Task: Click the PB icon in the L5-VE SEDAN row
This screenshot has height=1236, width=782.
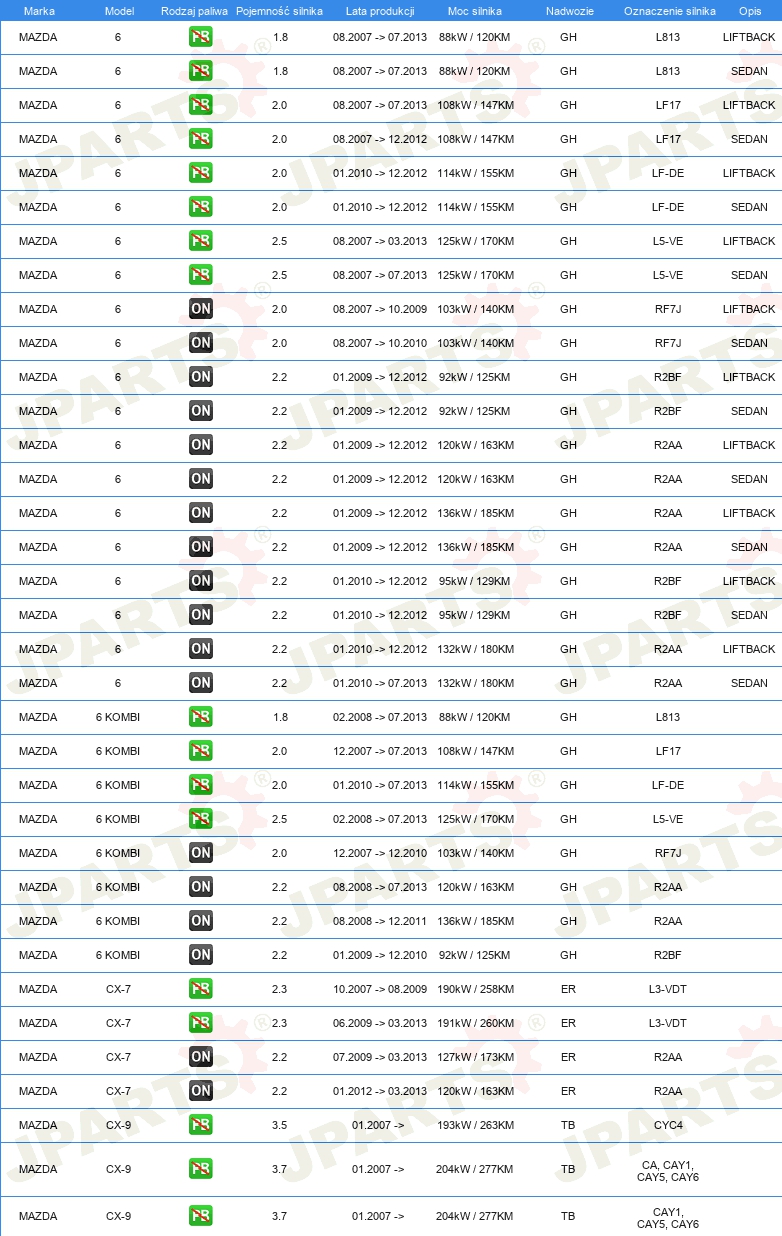Action: [x=201, y=275]
